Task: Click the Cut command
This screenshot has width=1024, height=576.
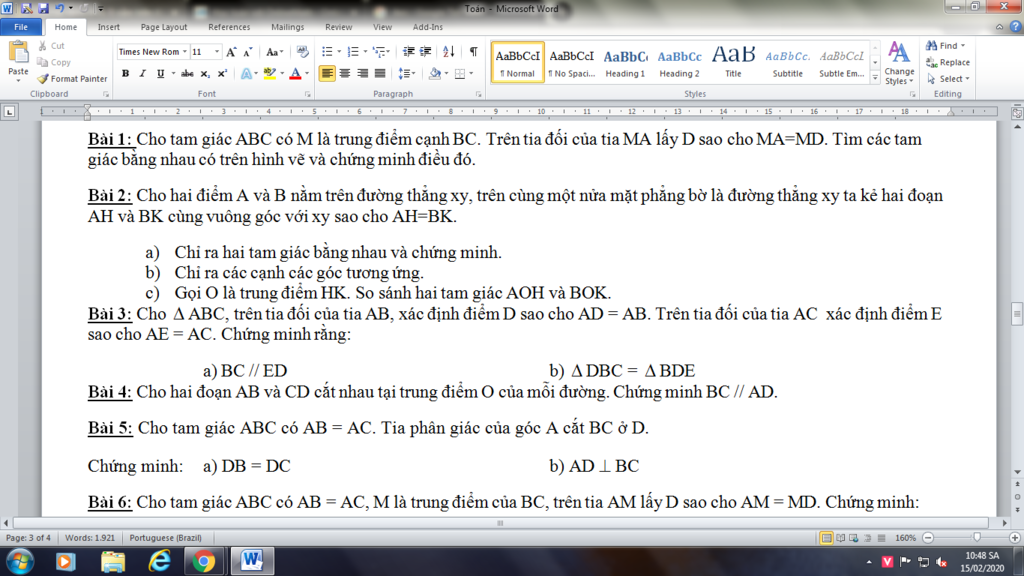Action: click(52, 46)
